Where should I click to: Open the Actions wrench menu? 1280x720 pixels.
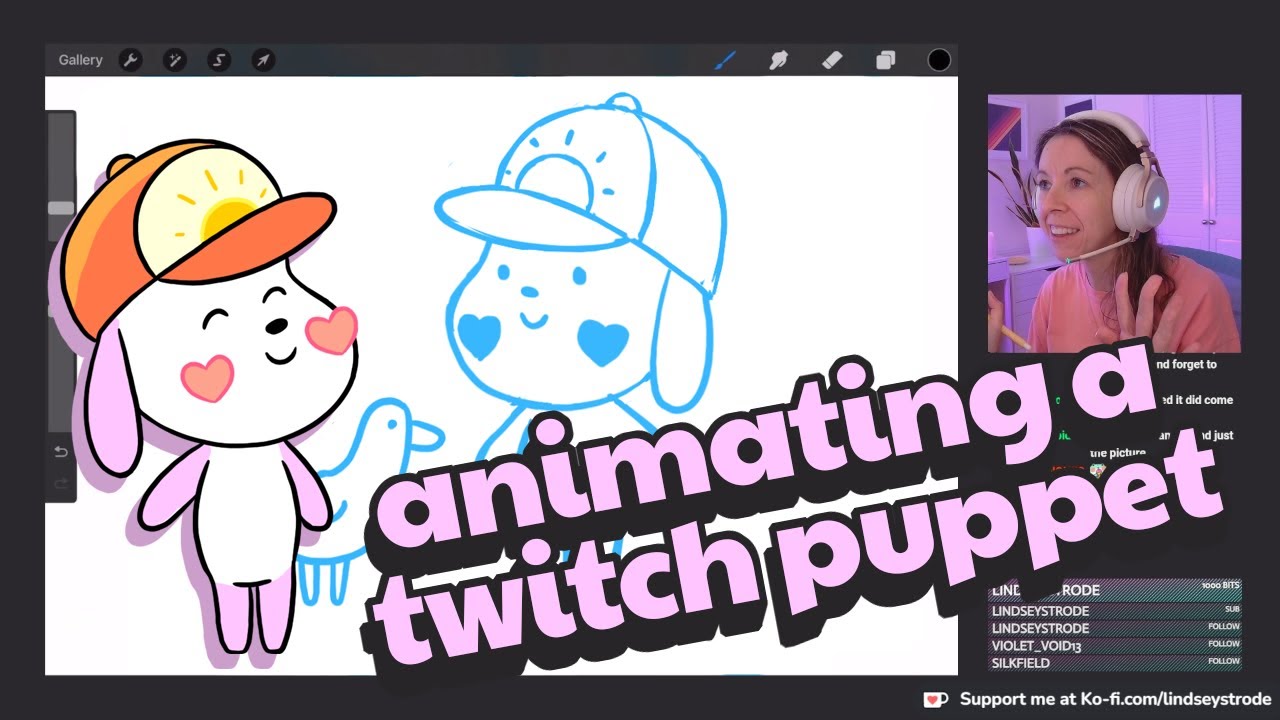[130, 60]
